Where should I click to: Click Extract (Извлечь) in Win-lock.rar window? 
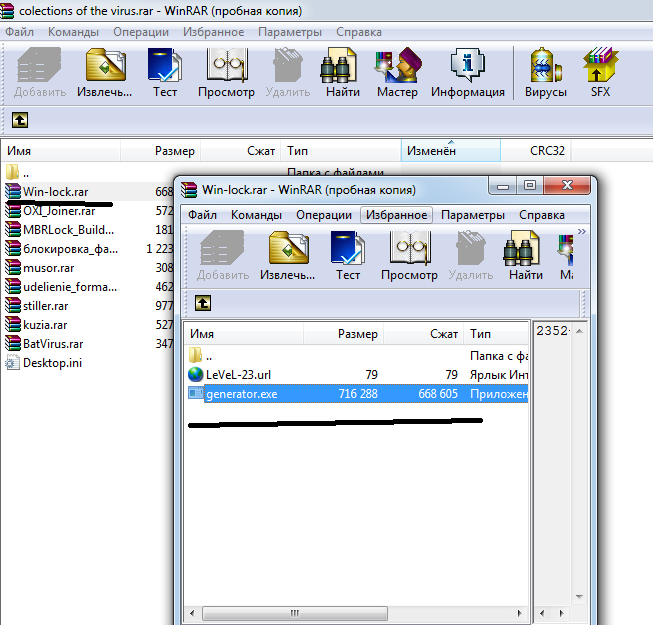(x=288, y=256)
